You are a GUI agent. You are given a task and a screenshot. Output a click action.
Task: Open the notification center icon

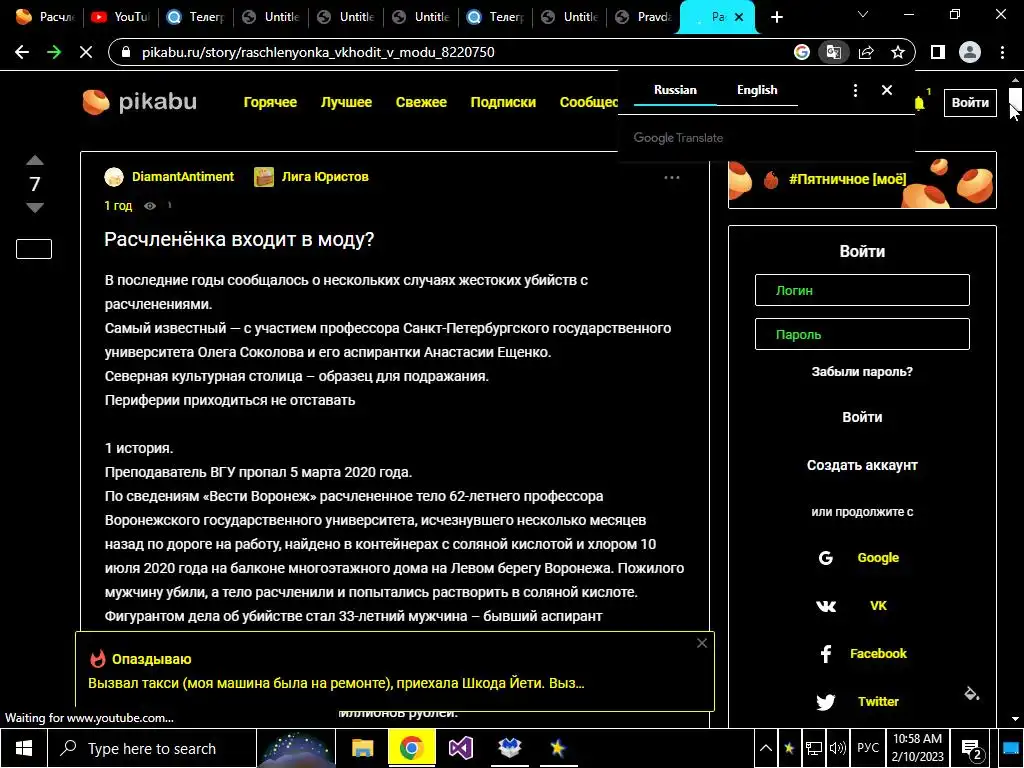tap(972, 749)
